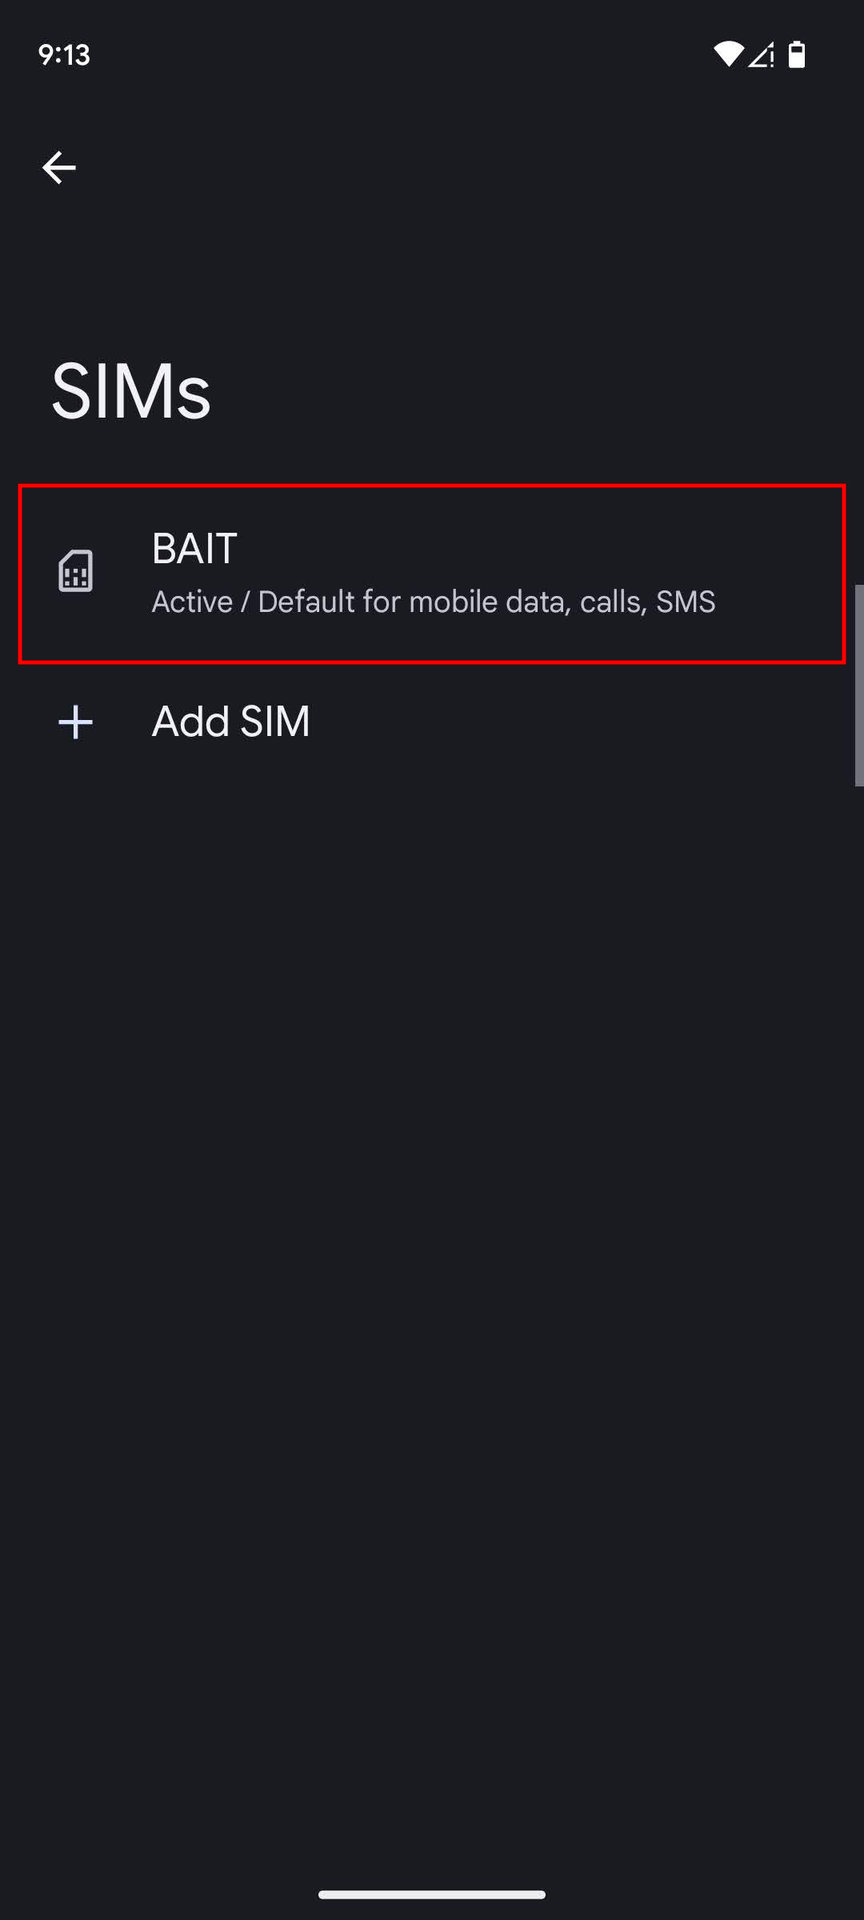Click the 9:13 clock in status bar
864x1920 pixels.
click(x=64, y=55)
